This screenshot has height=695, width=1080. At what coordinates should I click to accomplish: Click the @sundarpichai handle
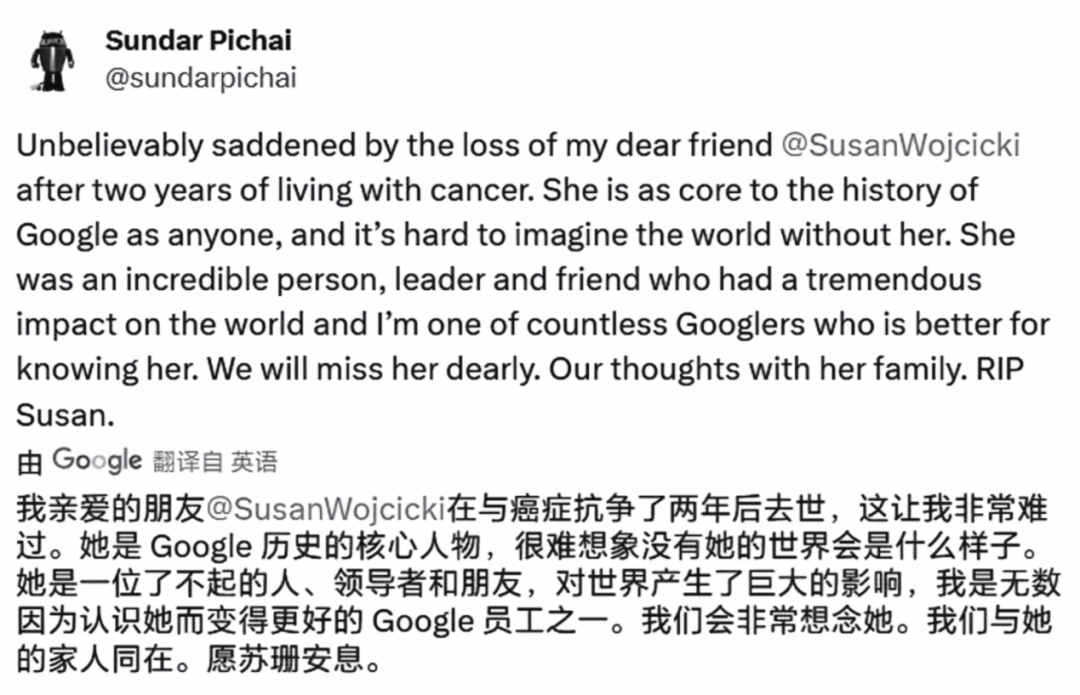click(x=200, y=79)
